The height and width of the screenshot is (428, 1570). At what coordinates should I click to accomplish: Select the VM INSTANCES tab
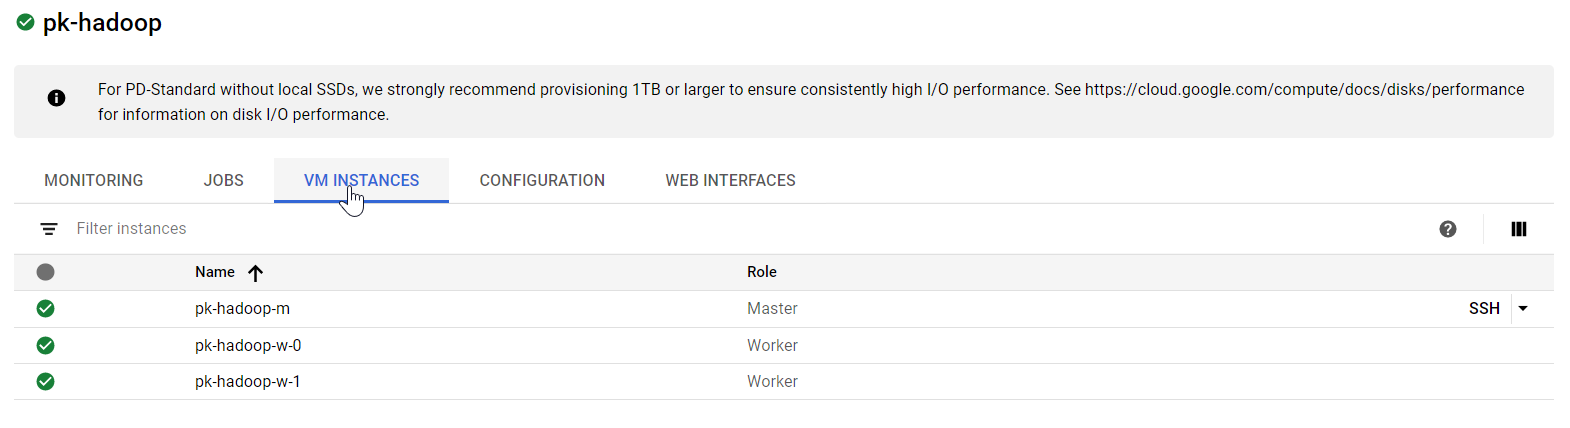[x=361, y=180]
